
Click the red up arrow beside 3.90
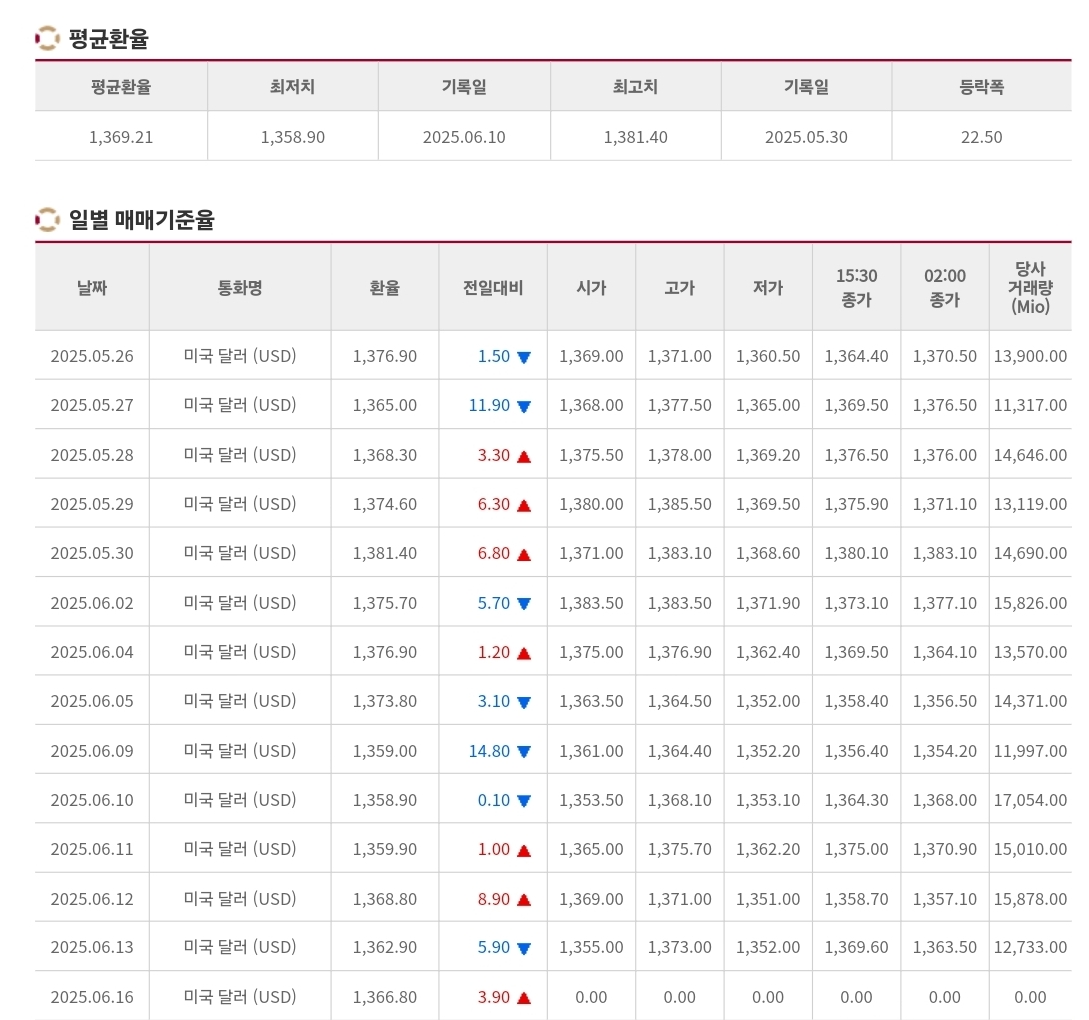click(524, 998)
